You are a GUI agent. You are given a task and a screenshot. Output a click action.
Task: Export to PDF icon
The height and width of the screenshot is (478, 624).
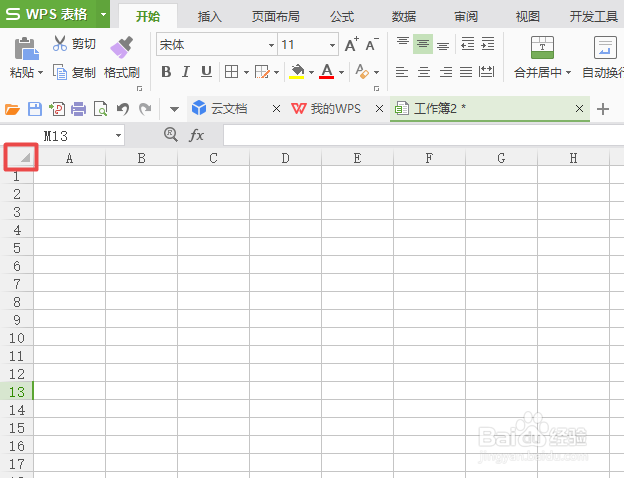click(57, 109)
